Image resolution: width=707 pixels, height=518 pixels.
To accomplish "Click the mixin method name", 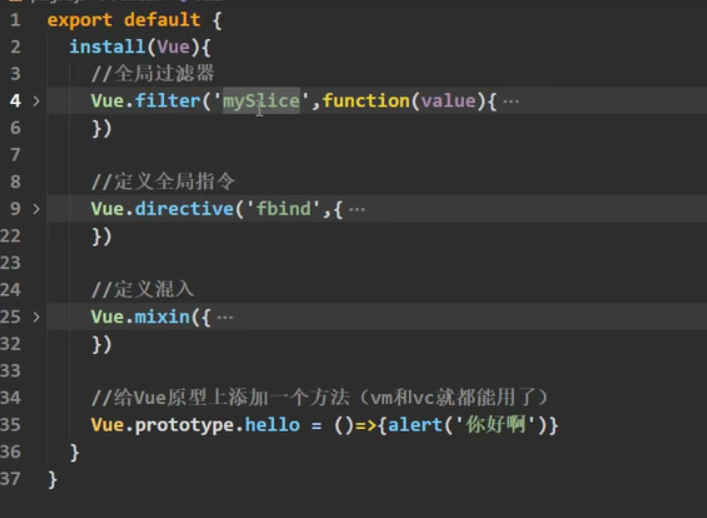I will pyautogui.click(x=162, y=317).
